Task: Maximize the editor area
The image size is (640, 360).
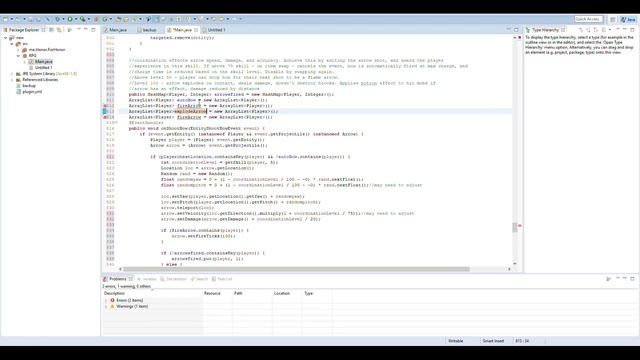Action: (516, 29)
